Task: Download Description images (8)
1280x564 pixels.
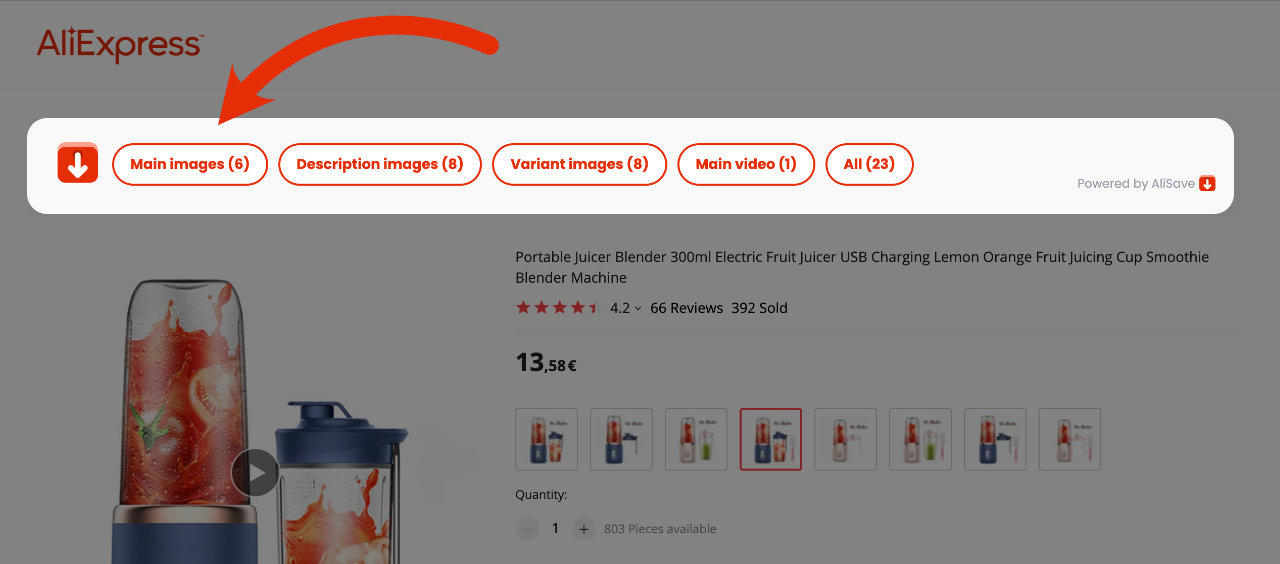Action: [x=380, y=164]
